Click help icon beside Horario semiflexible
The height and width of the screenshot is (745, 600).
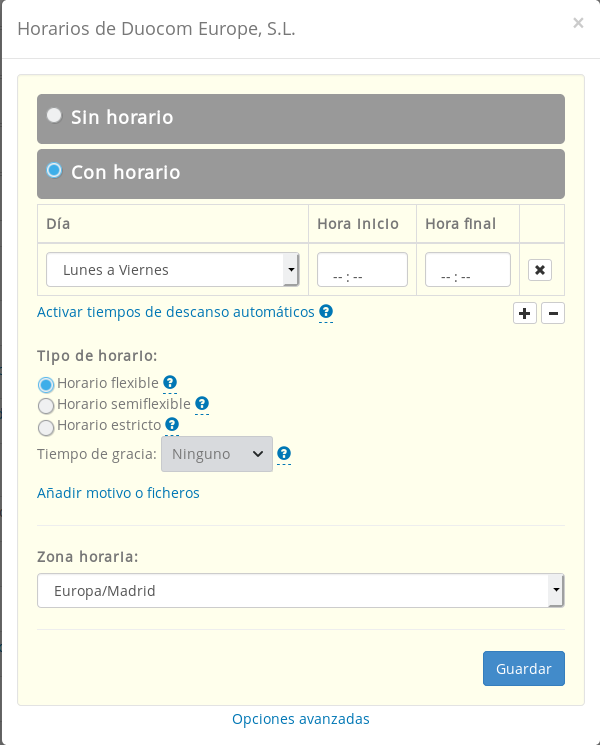click(202, 403)
